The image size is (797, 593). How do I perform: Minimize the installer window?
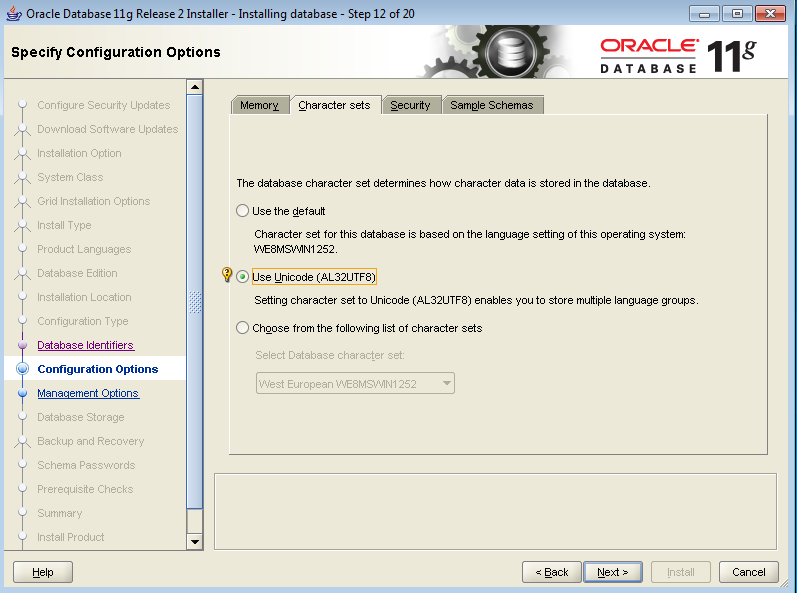(704, 14)
